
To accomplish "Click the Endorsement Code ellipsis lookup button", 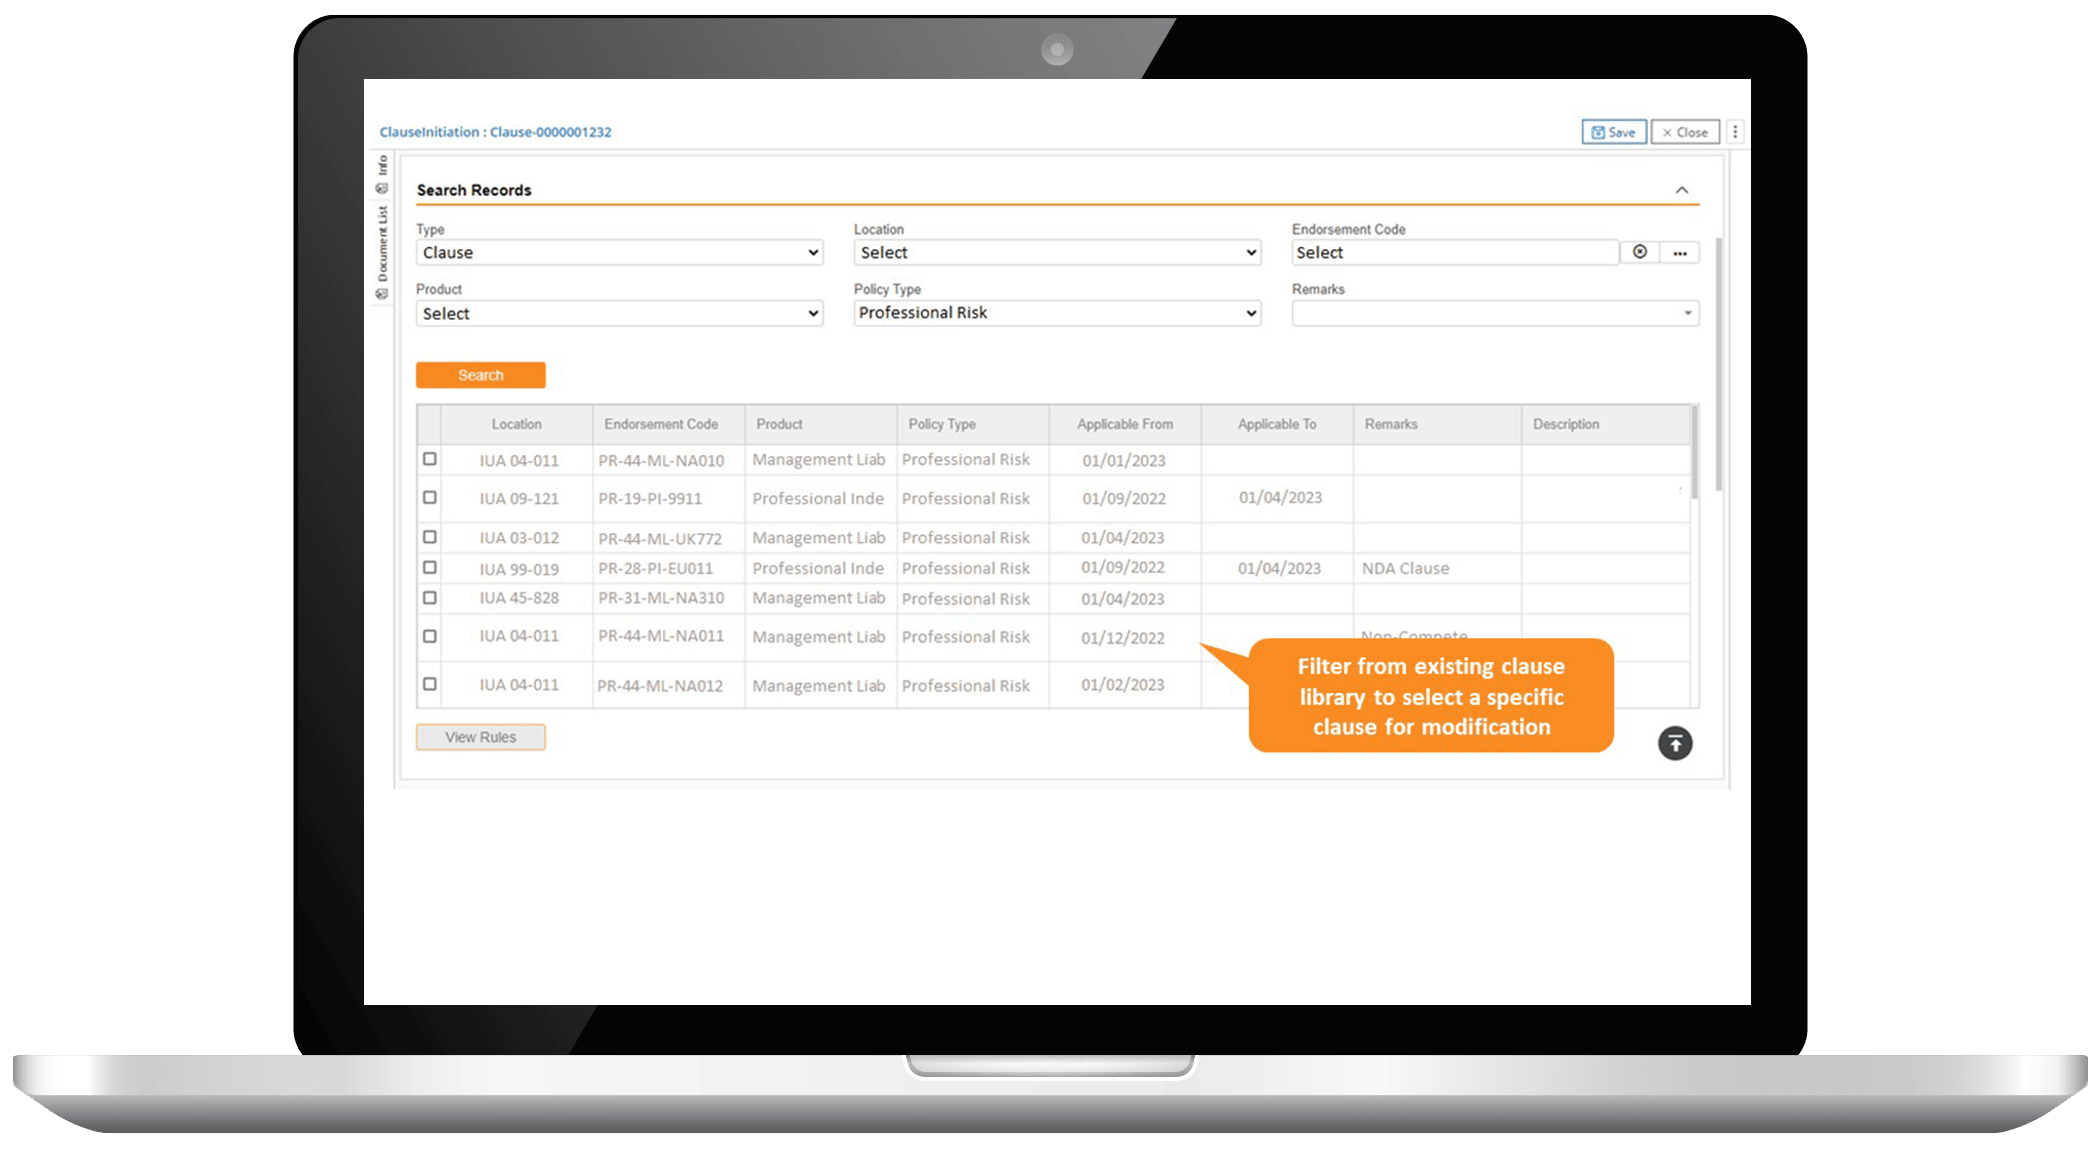I will point(1680,253).
